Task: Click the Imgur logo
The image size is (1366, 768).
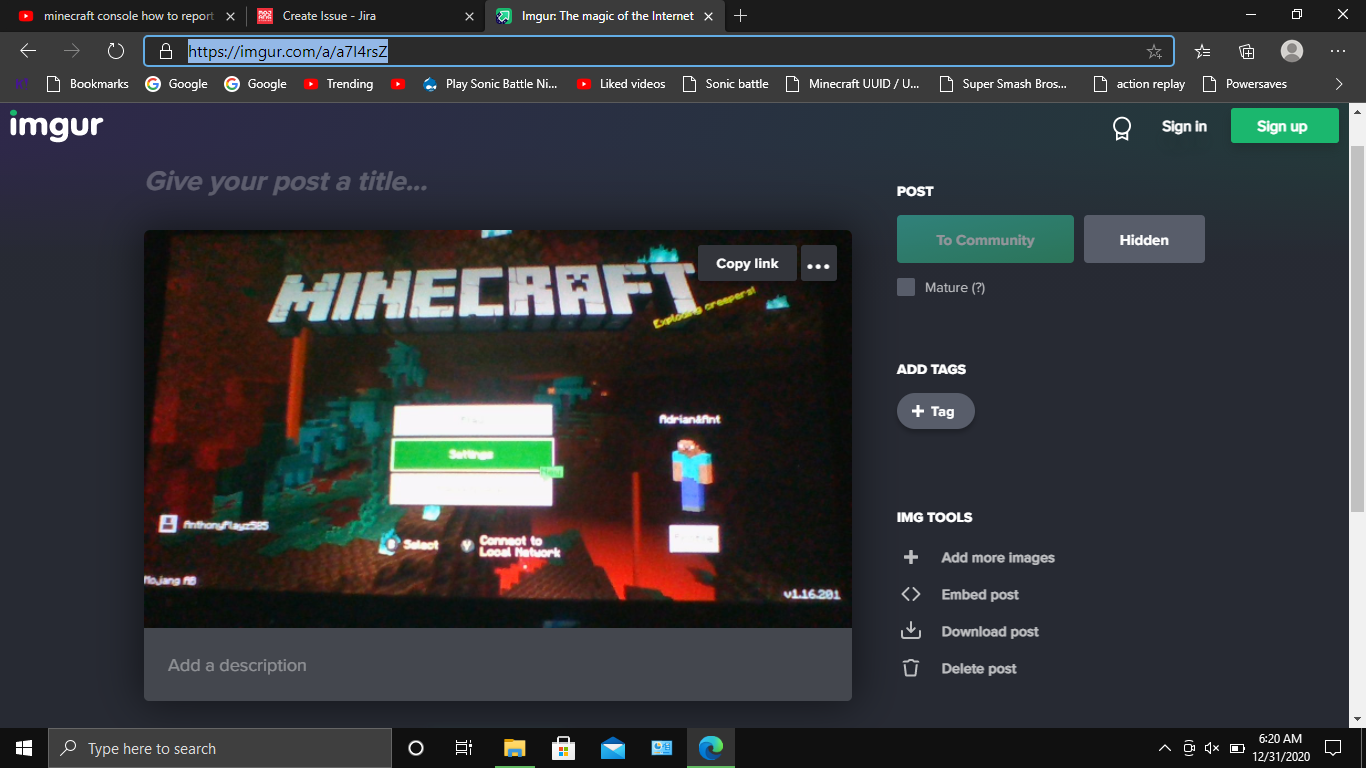Action: [x=56, y=125]
